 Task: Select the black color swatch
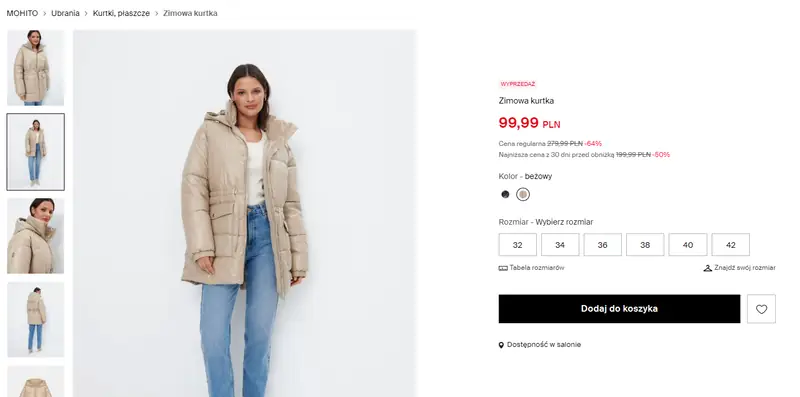505,194
